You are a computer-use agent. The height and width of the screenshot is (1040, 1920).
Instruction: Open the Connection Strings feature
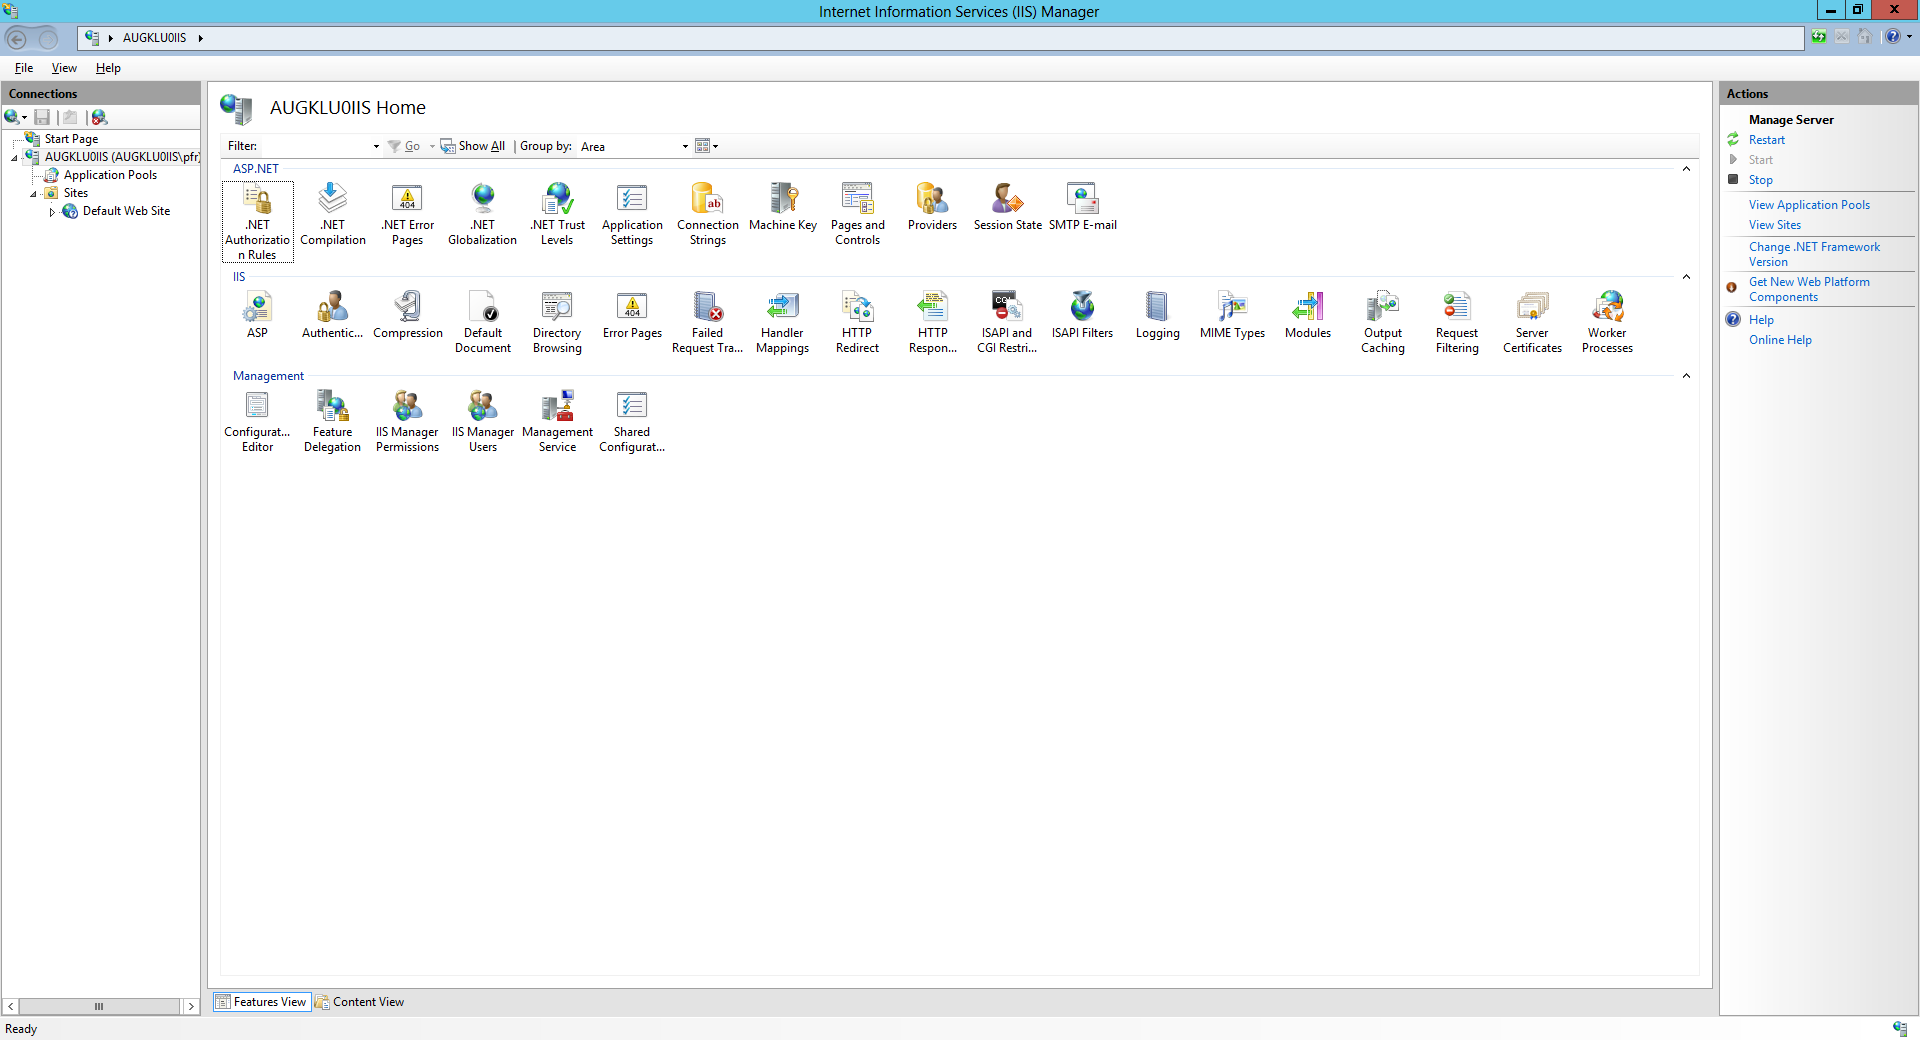pyautogui.click(x=708, y=213)
